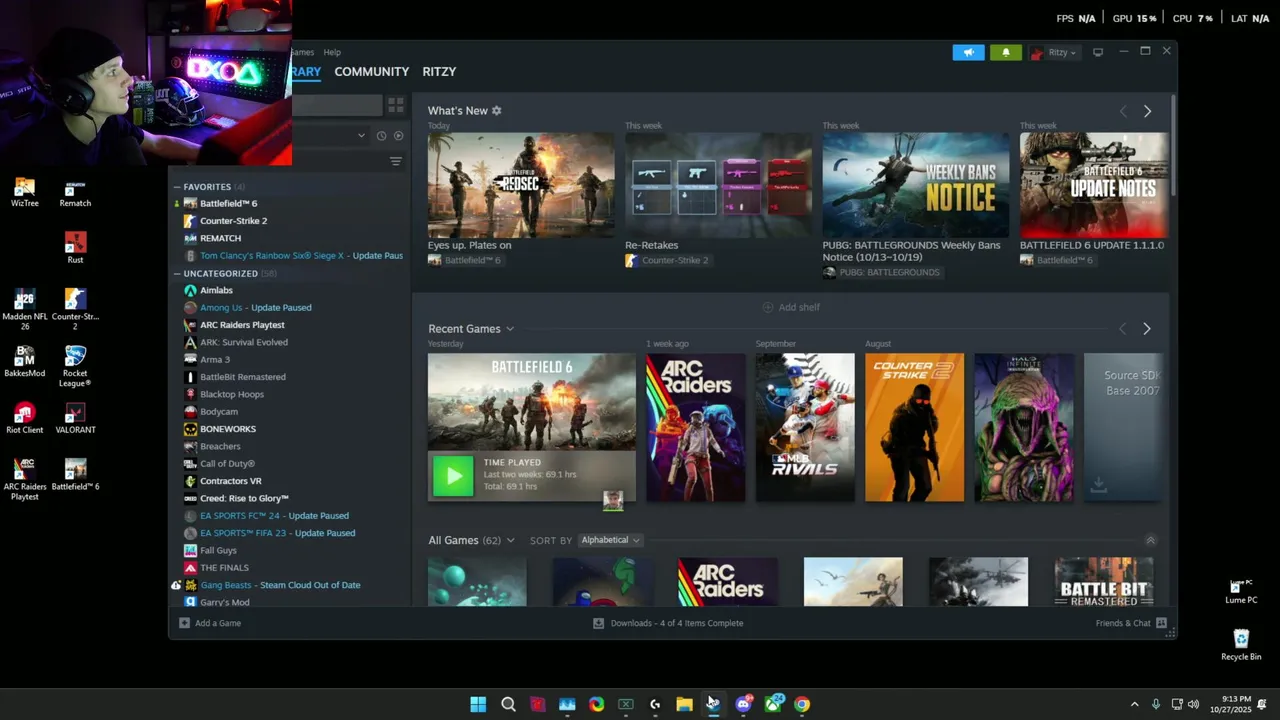Go to next What's New items arrow

(1147, 111)
